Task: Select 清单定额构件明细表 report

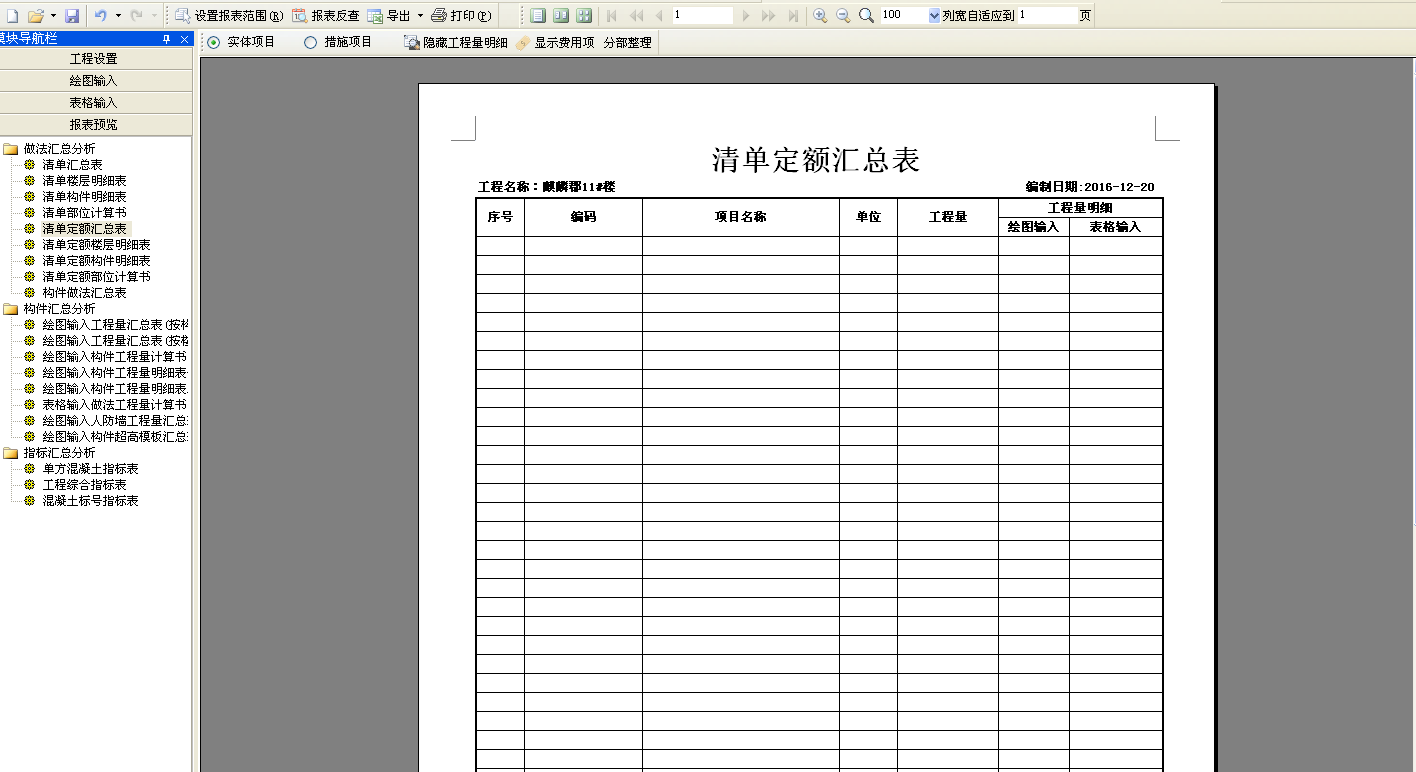Action: coord(96,261)
